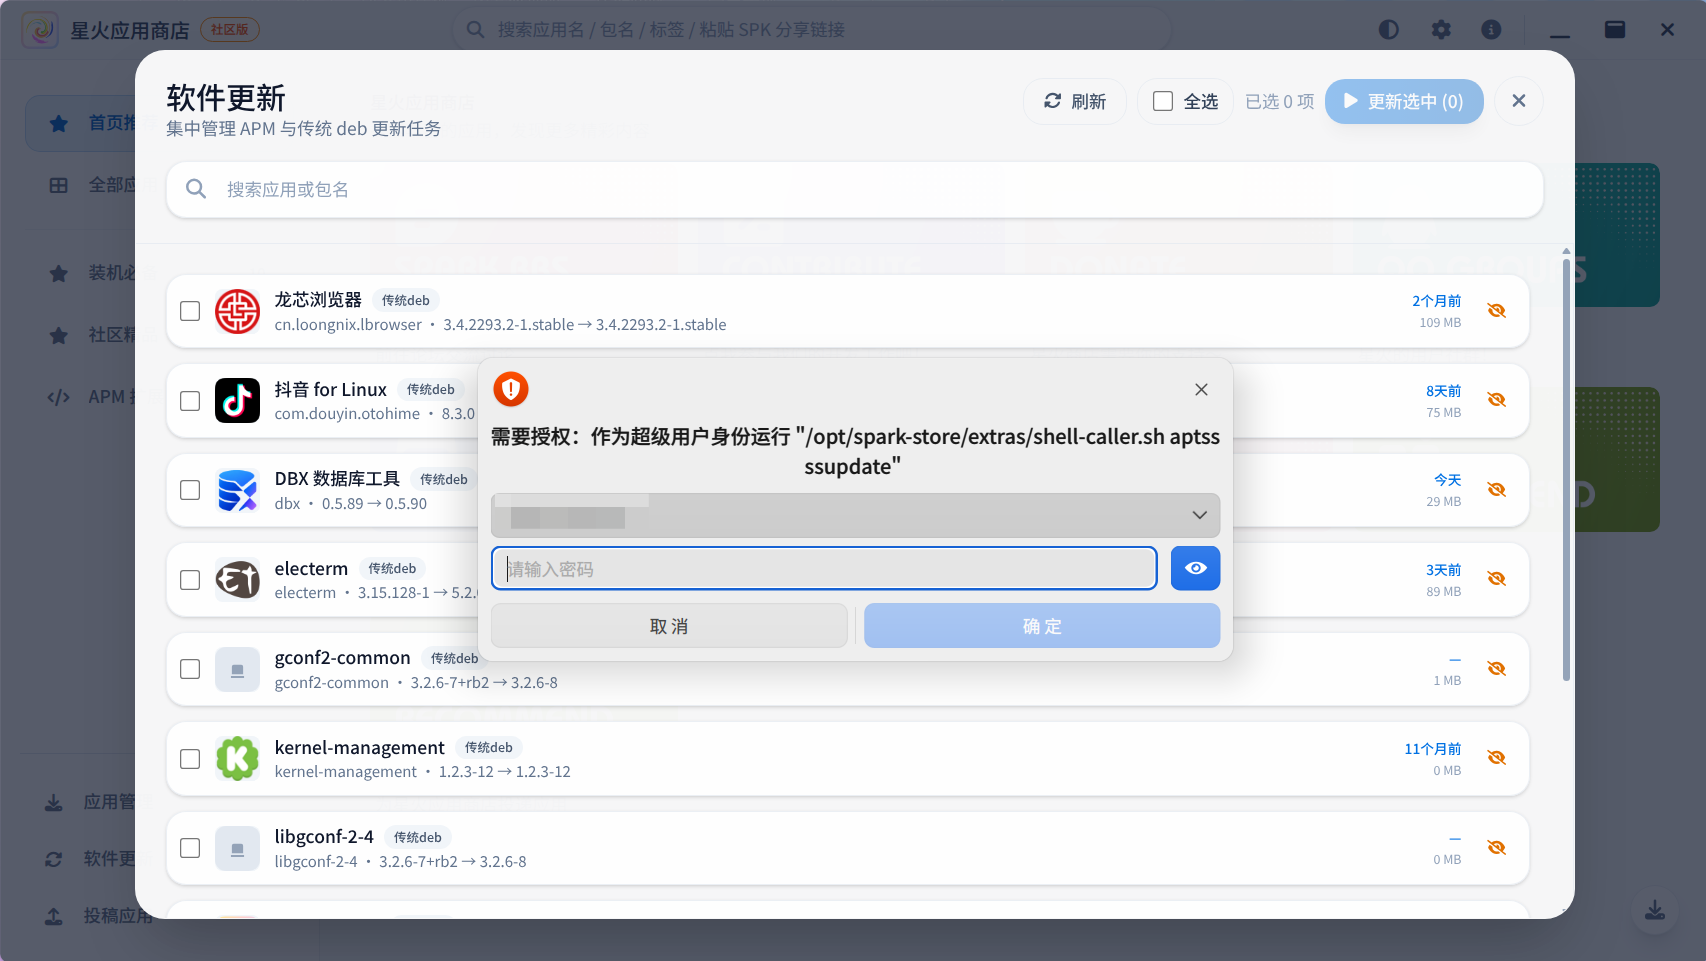
Task: Click the main store search box
Action: coord(812,30)
